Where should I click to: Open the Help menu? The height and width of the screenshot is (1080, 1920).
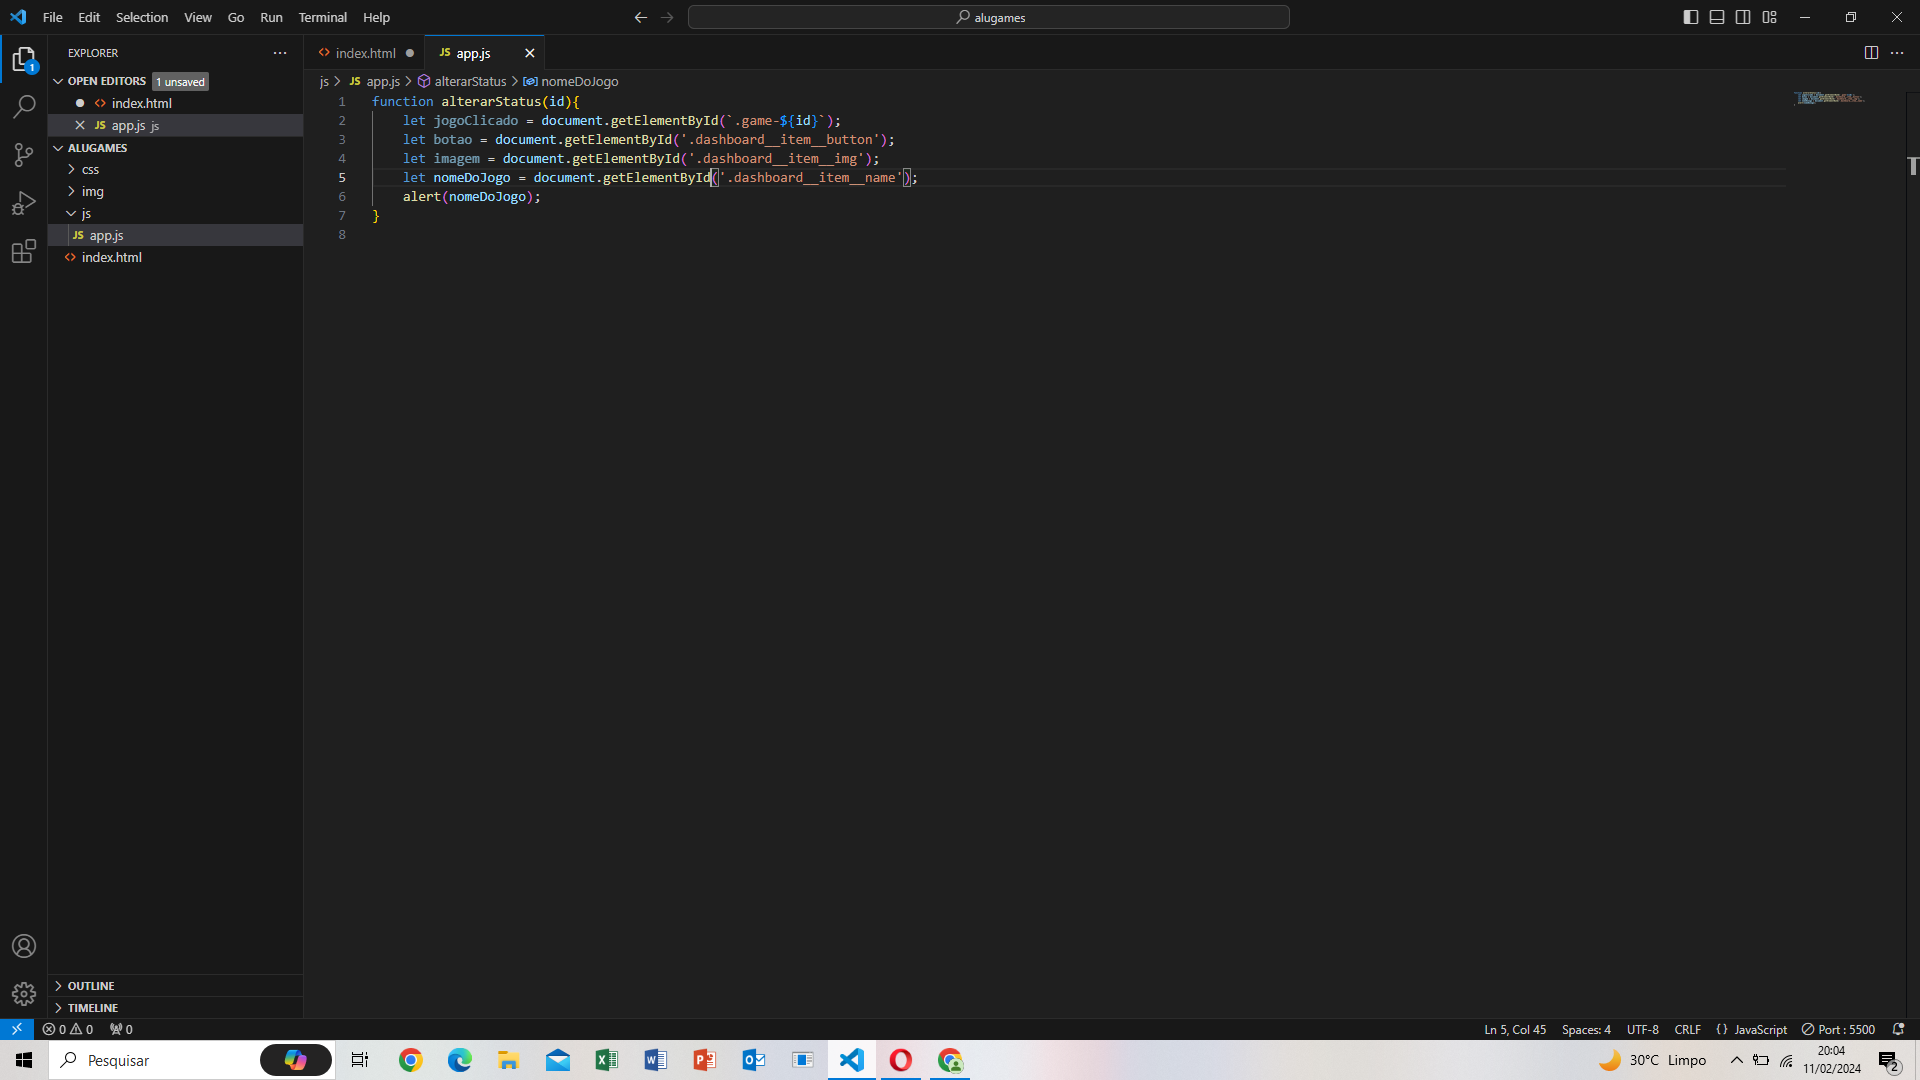point(376,17)
